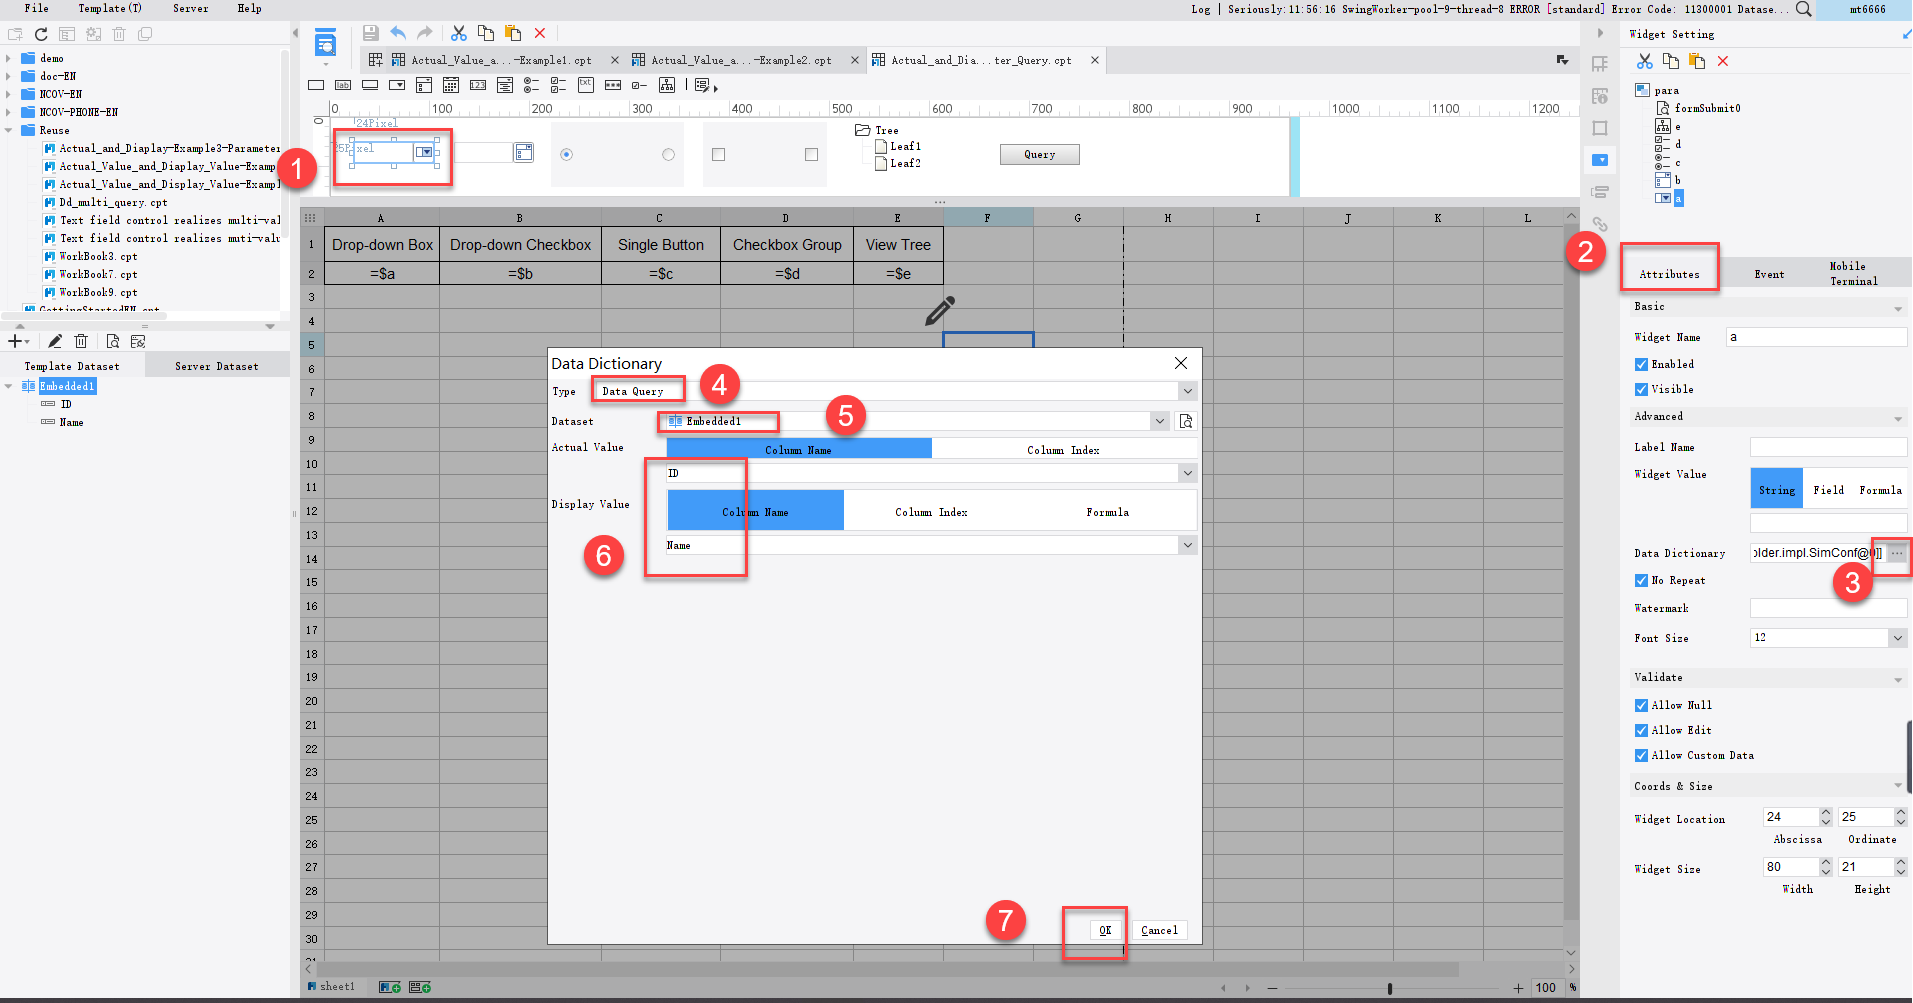1913x1003 pixels.
Task: Select the calendar date widget icon
Action: [x=451, y=85]
